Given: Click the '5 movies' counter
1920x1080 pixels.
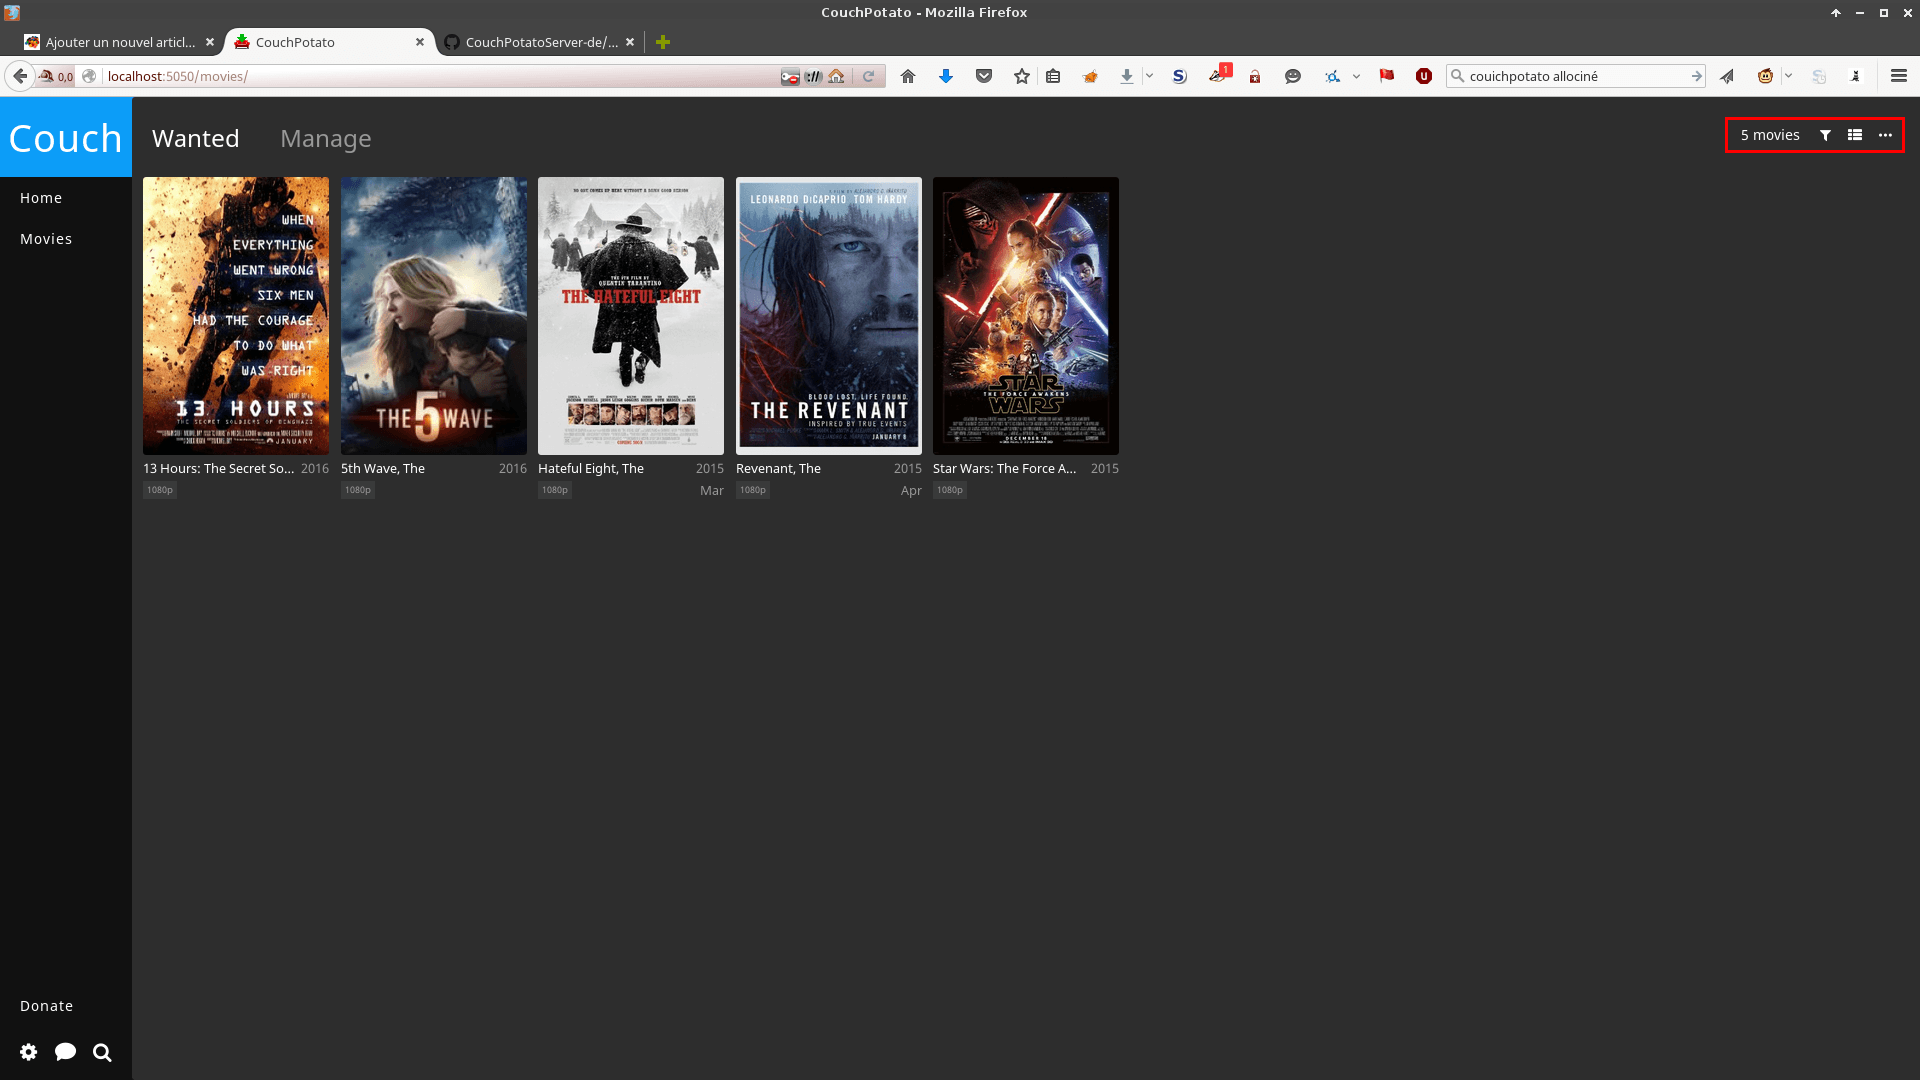Looking at the screenshot, I should point(1770,135).
